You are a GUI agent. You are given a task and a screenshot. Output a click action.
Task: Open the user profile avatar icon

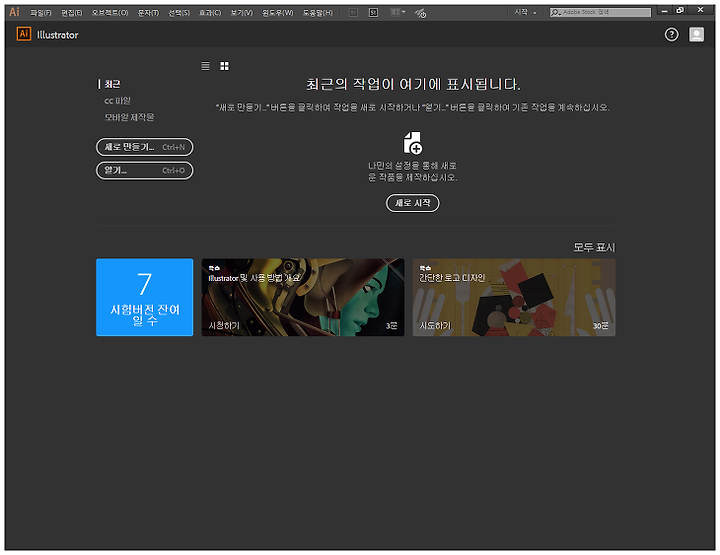click(696, 34)
